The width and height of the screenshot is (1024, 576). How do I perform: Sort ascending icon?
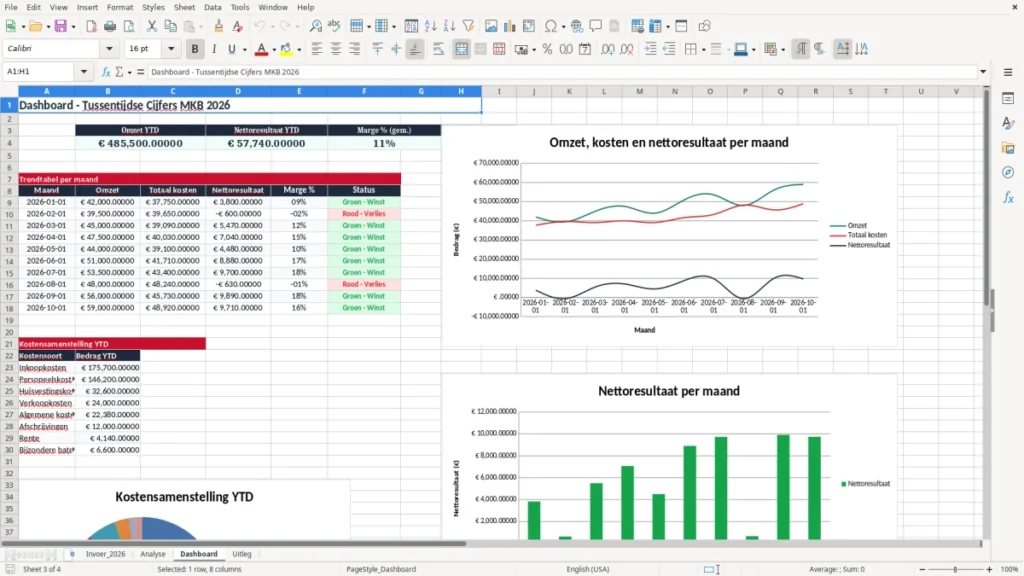pyautogui.click(x=430, y=26)
